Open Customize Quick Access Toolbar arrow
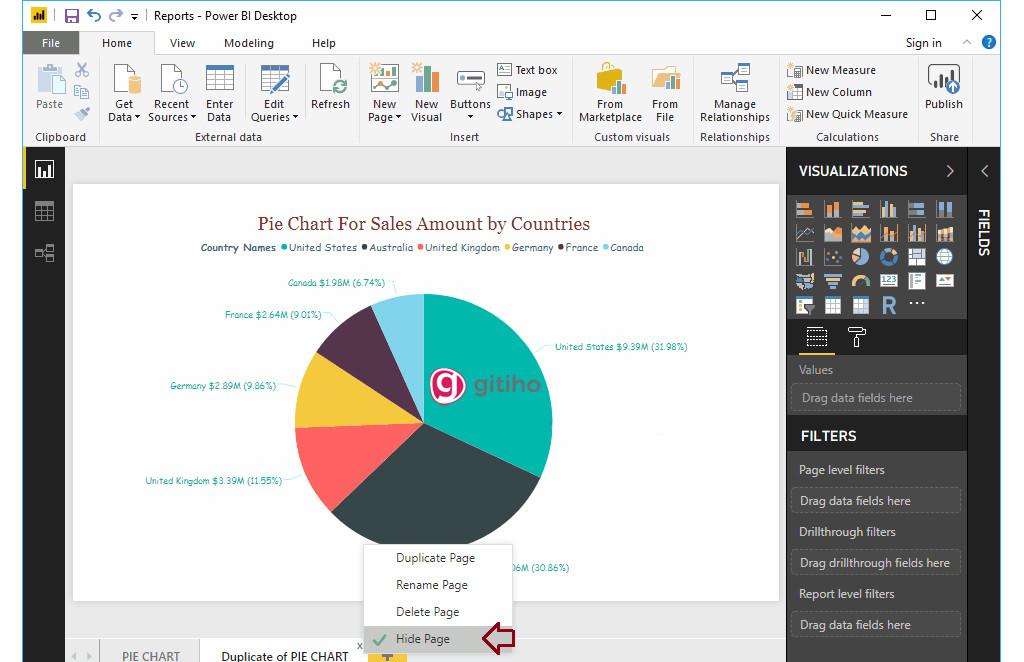The height and width of the screenshot is (662, 1024). 135,16
